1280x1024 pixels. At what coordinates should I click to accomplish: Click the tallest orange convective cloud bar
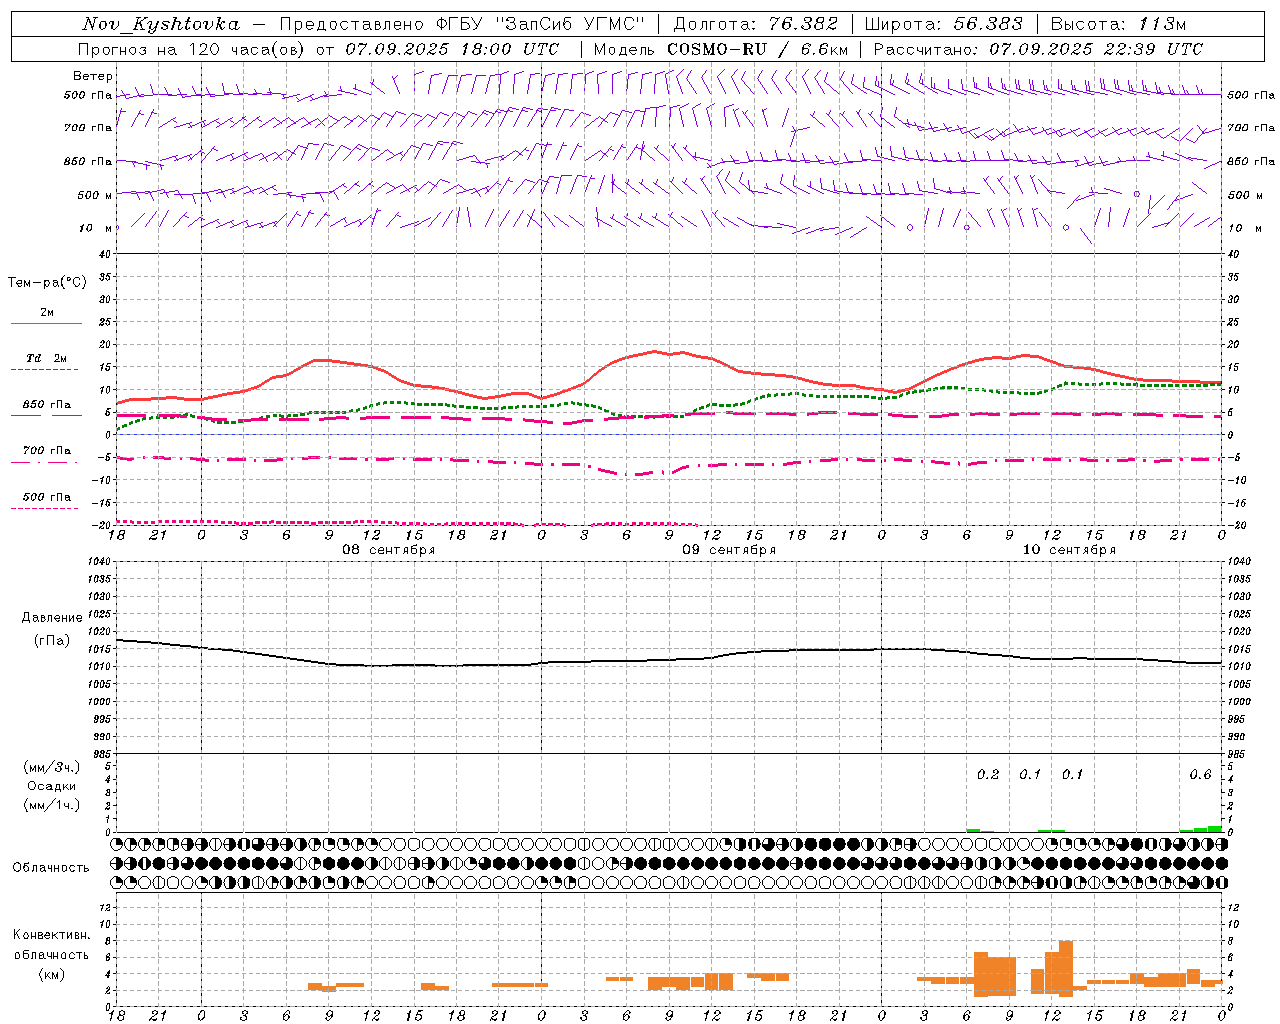click(1066, 968)
